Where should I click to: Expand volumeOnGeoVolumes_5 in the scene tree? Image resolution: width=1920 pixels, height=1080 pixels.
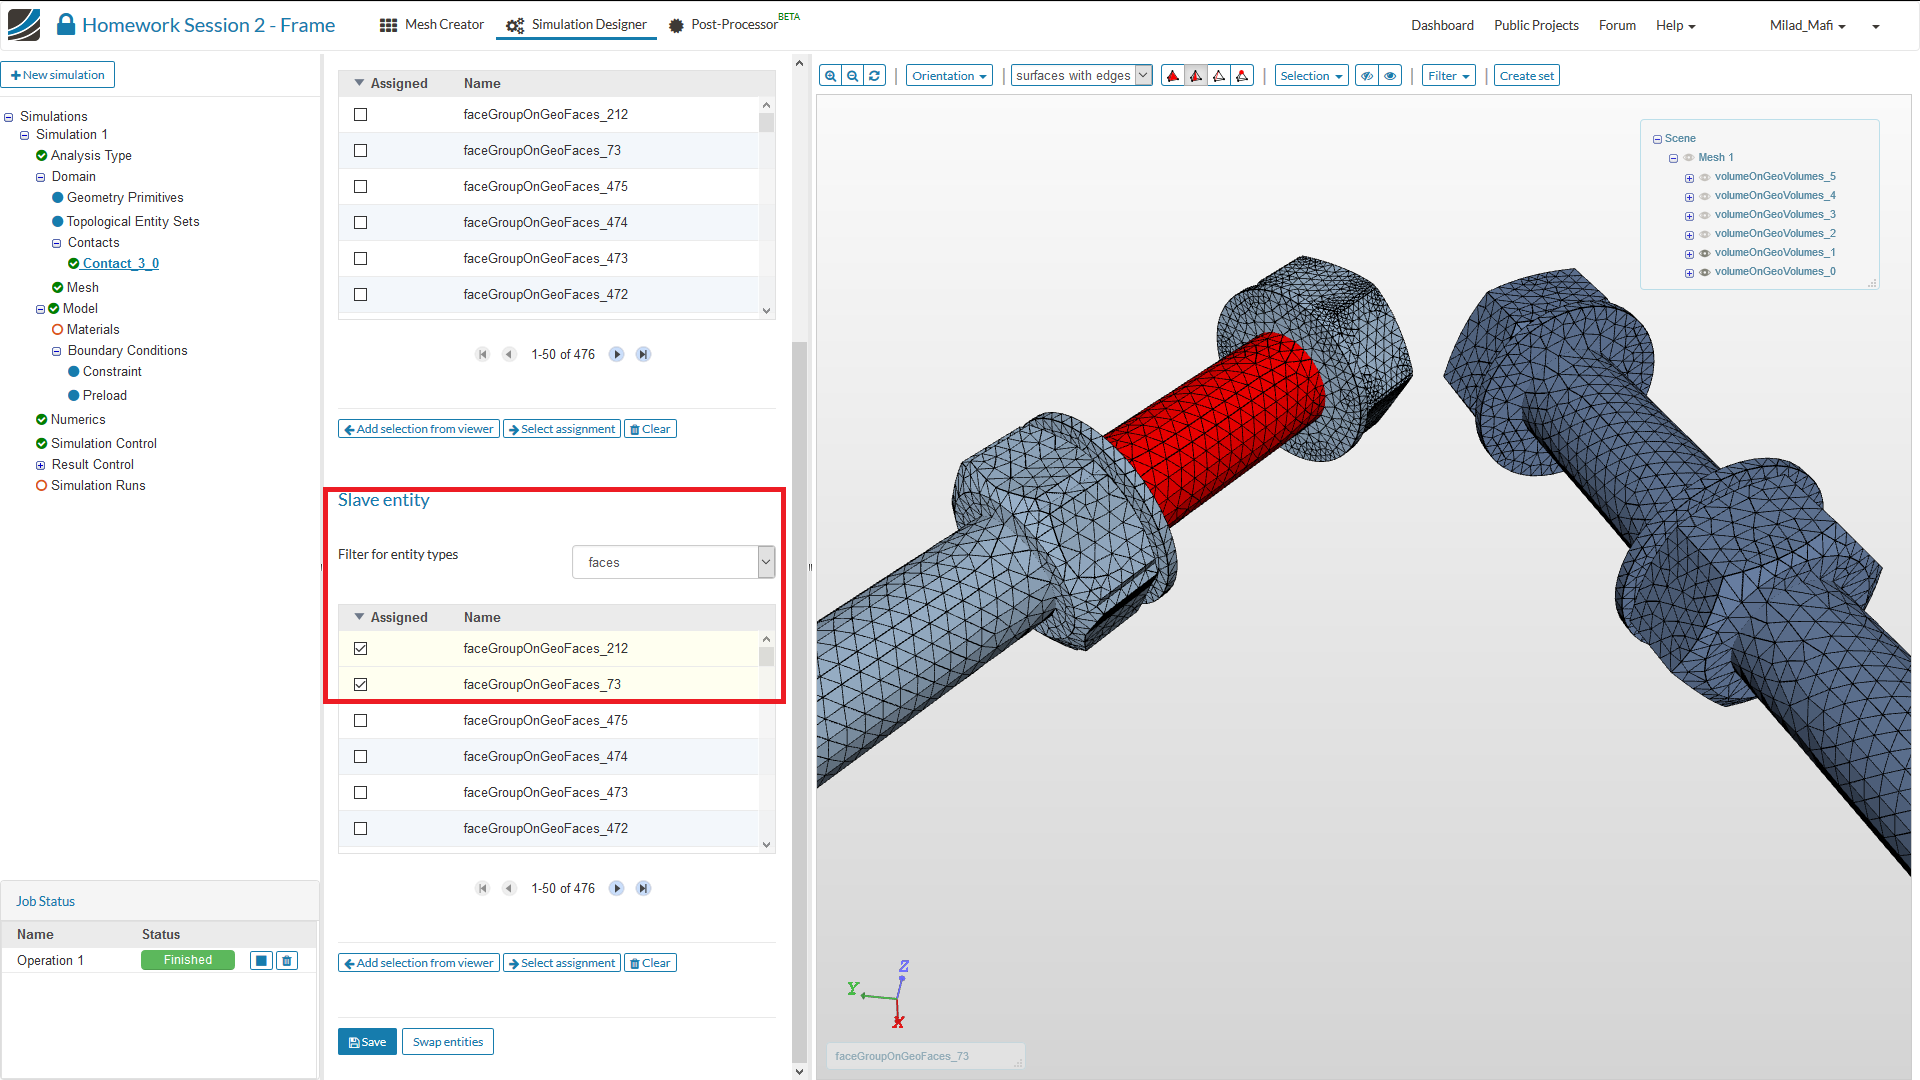coord(1689,178)
